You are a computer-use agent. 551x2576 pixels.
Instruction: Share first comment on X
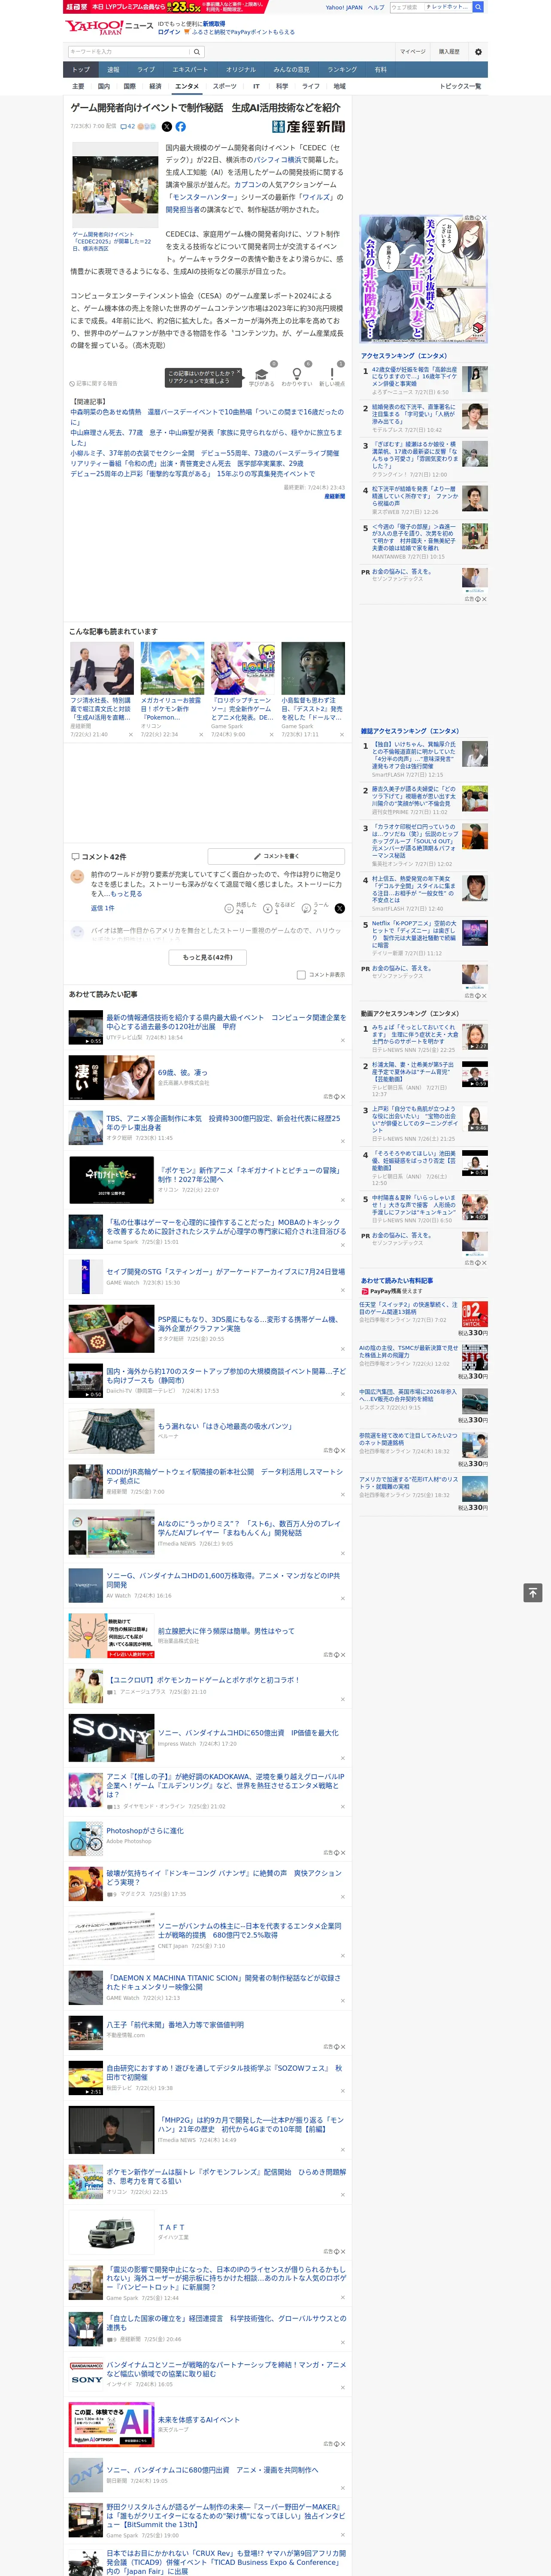339,908
